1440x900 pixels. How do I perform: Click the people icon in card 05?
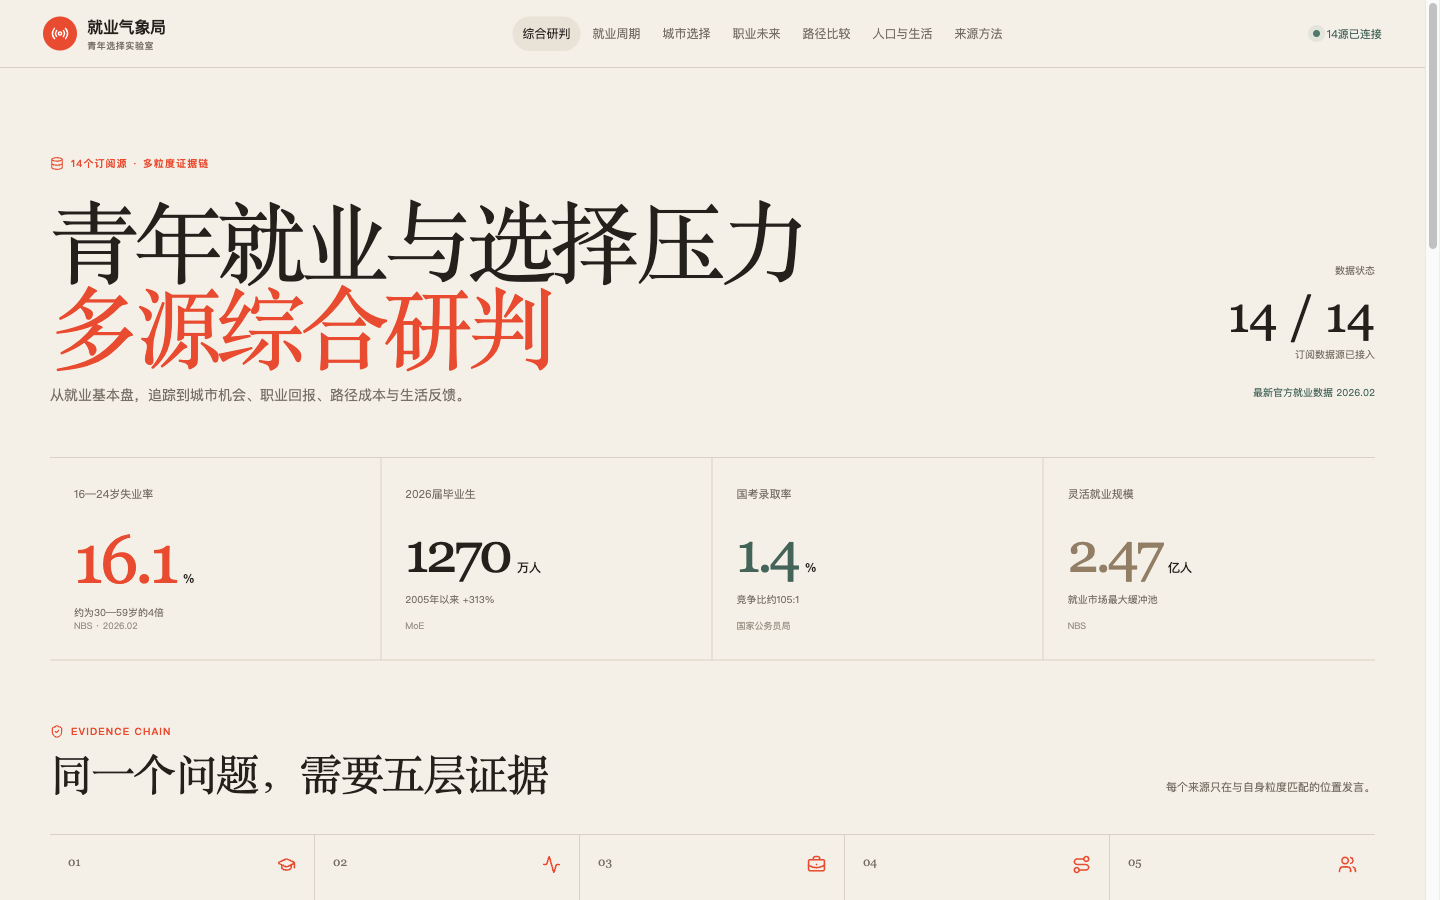click(x=1347, y=864)
